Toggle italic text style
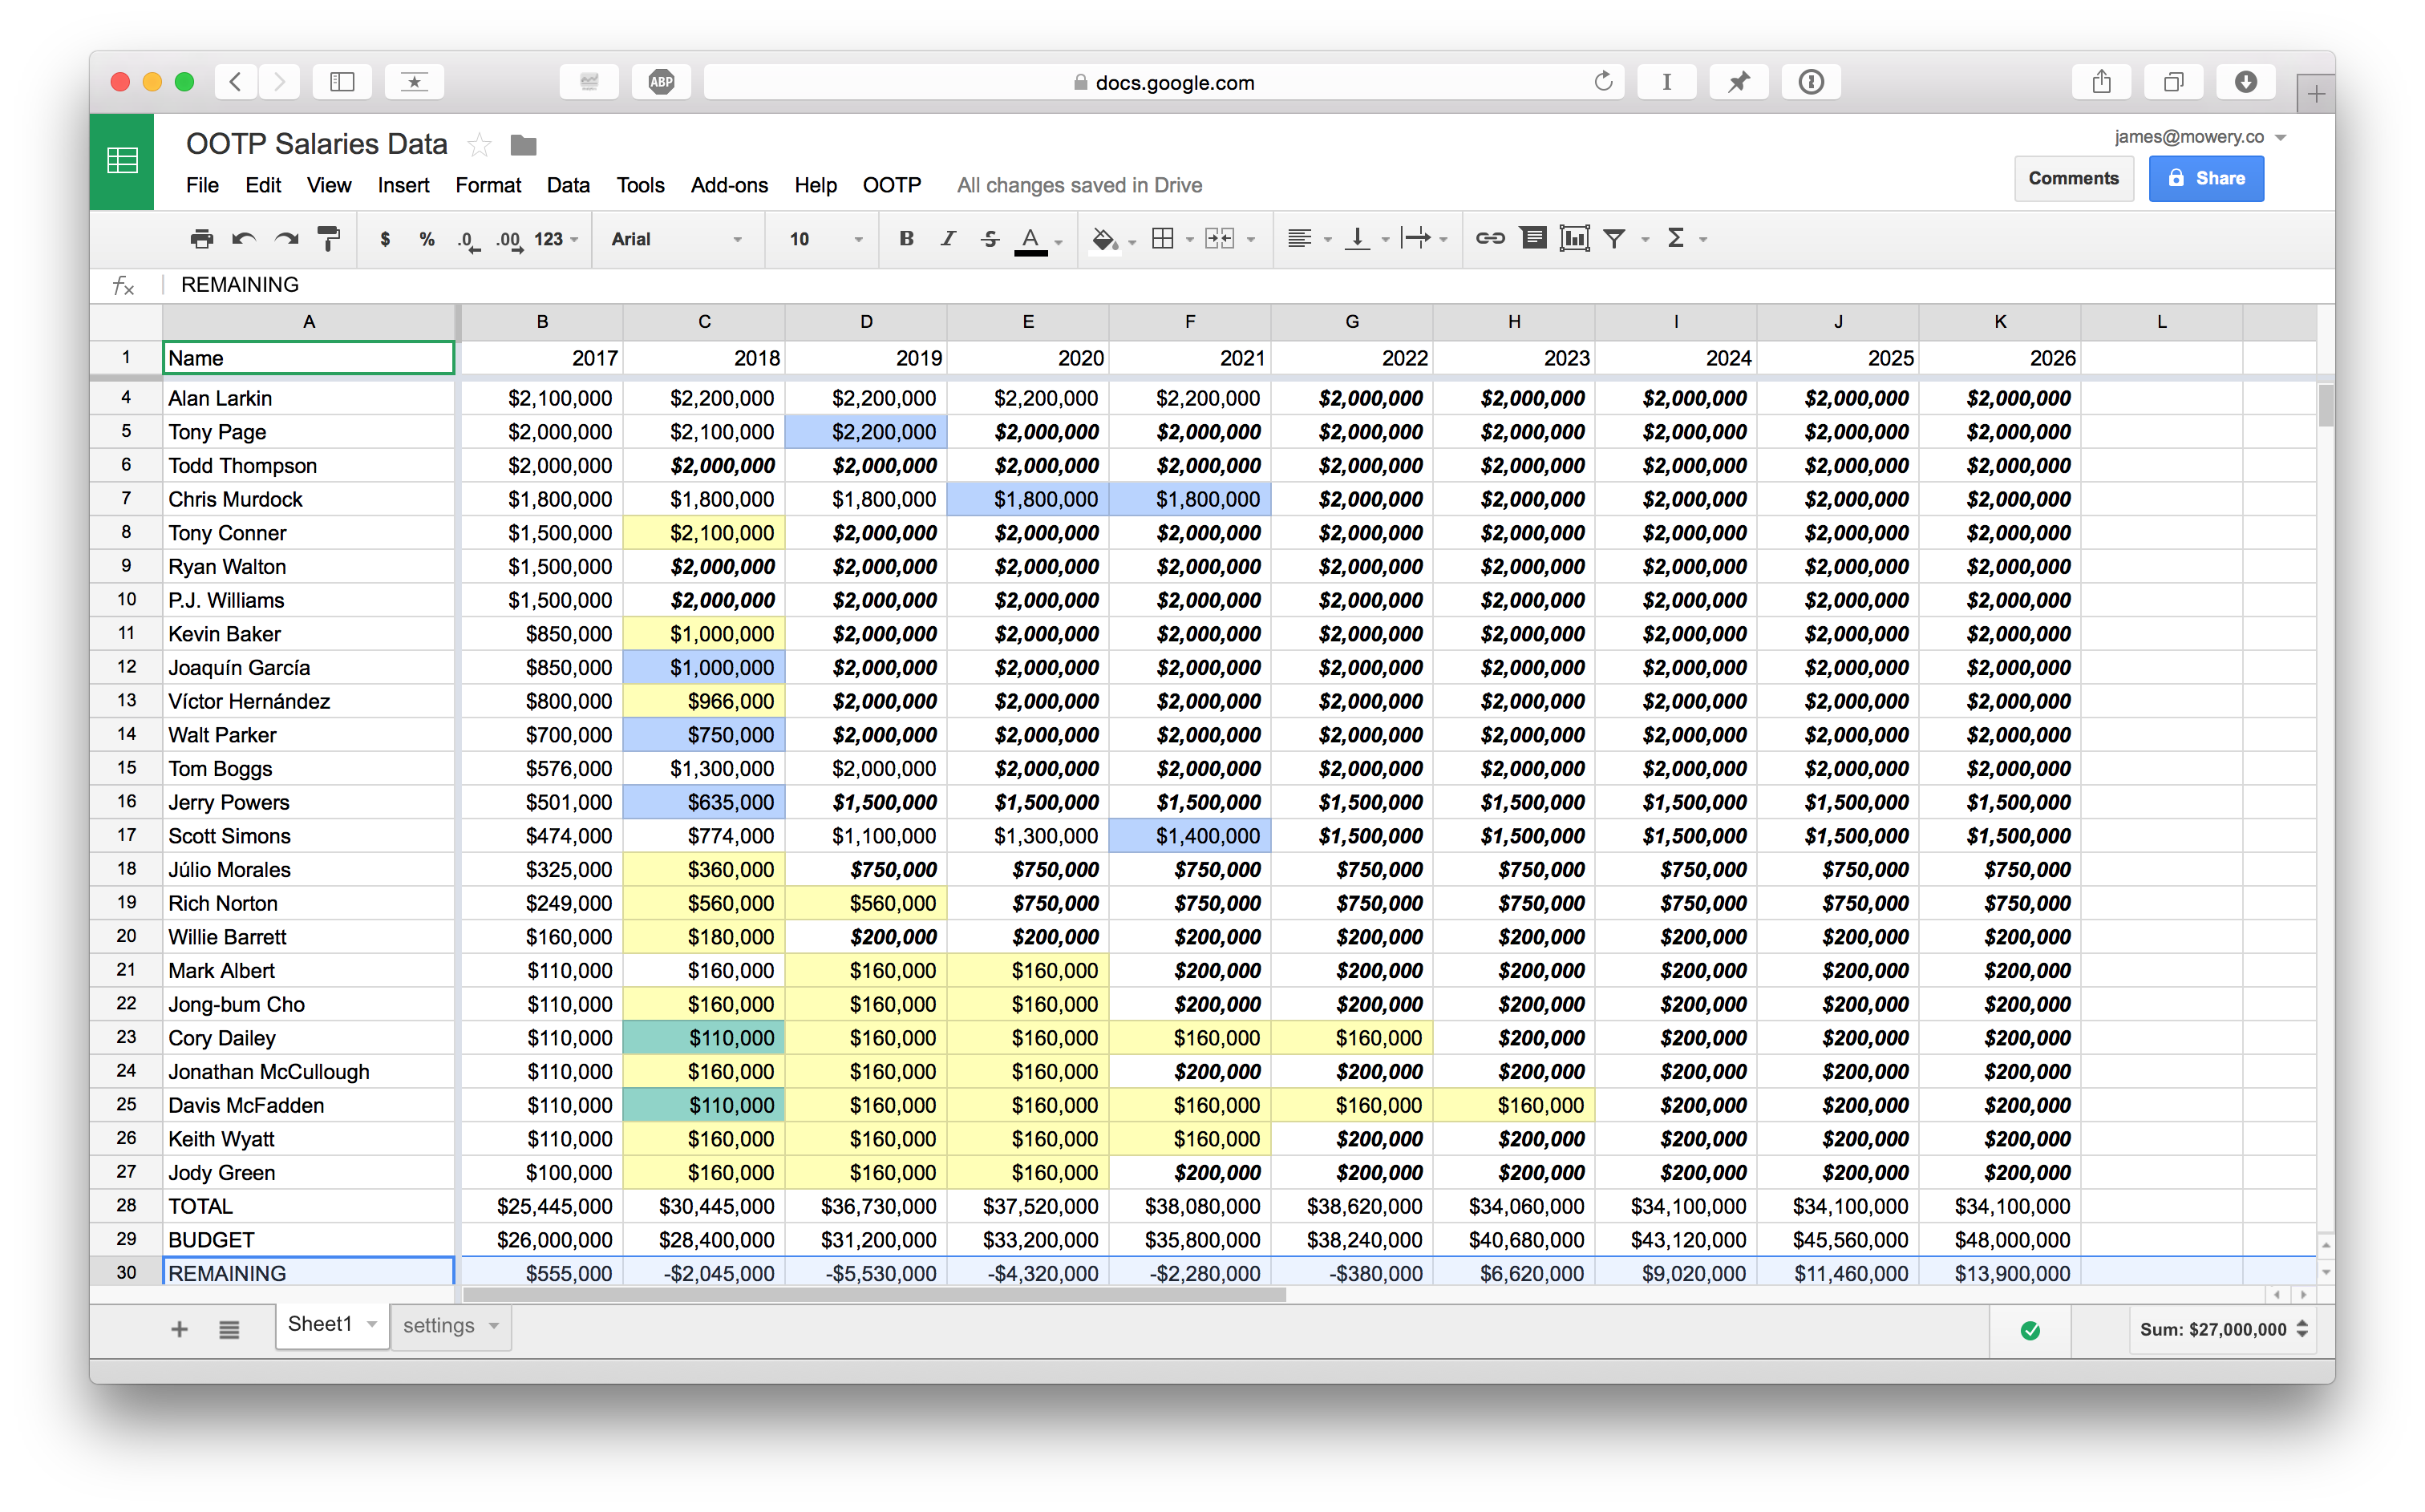The width and height of the screenshot is (2425, 1512). click(947, 238)
